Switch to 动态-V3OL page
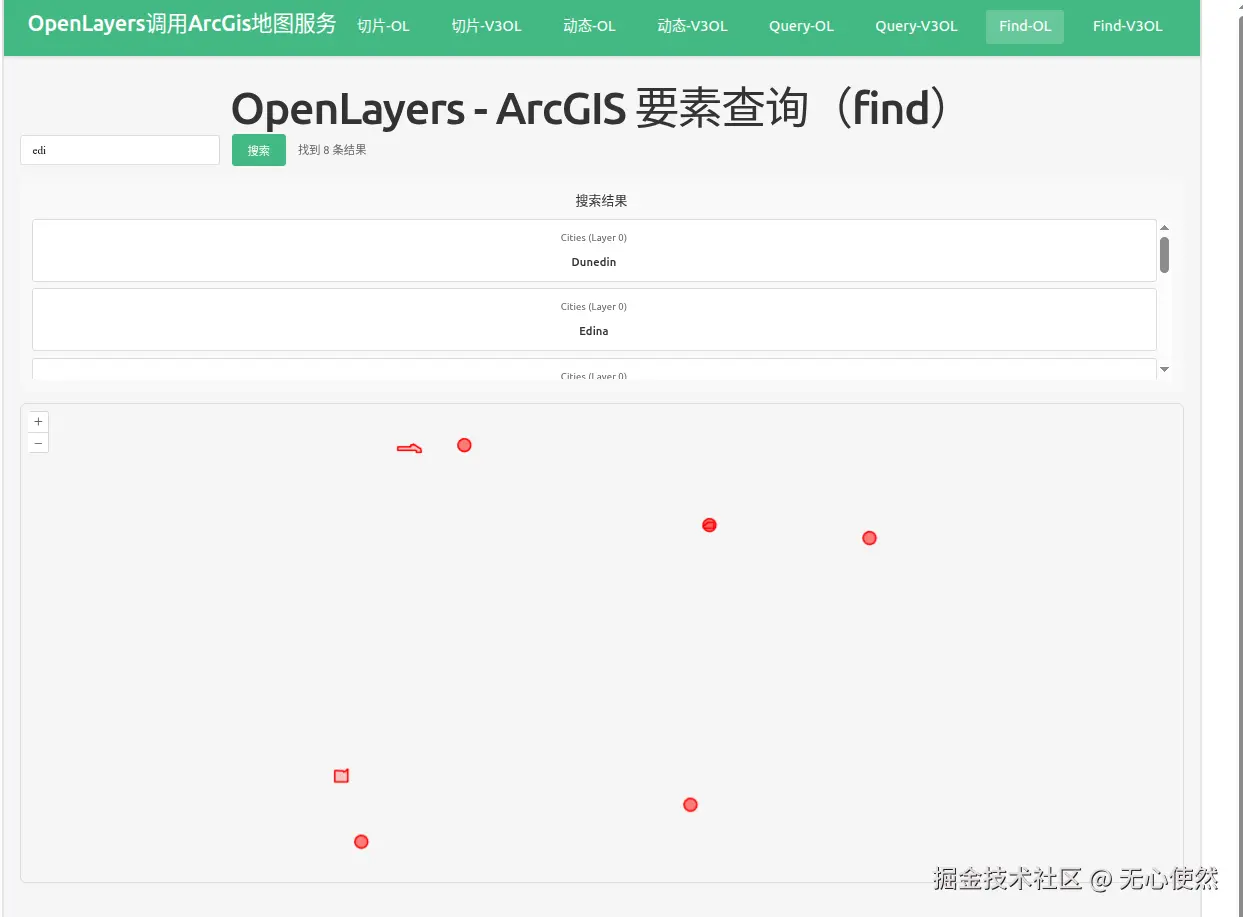 (692, 26)
